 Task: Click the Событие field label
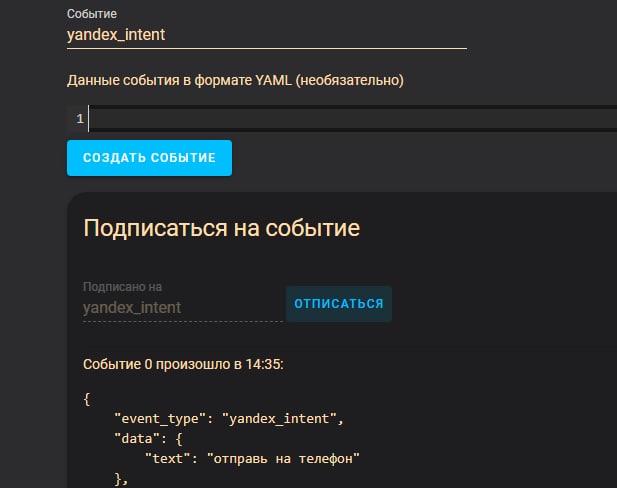click(90, 14)
